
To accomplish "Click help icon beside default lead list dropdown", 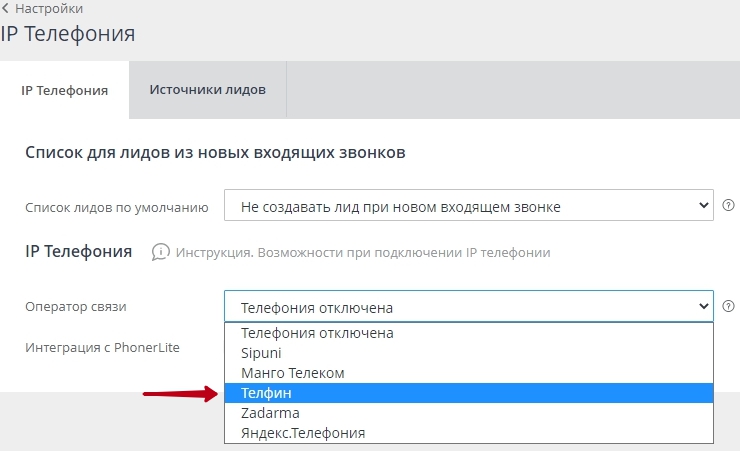I will [729, 206].
